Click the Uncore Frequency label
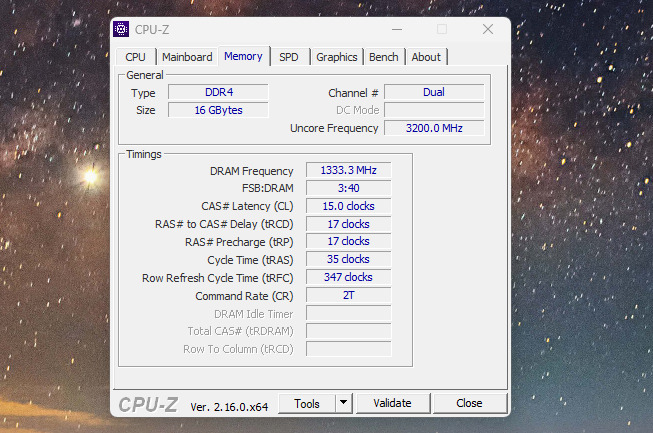This screenshot has width=653, height=433. click(334, 128)
